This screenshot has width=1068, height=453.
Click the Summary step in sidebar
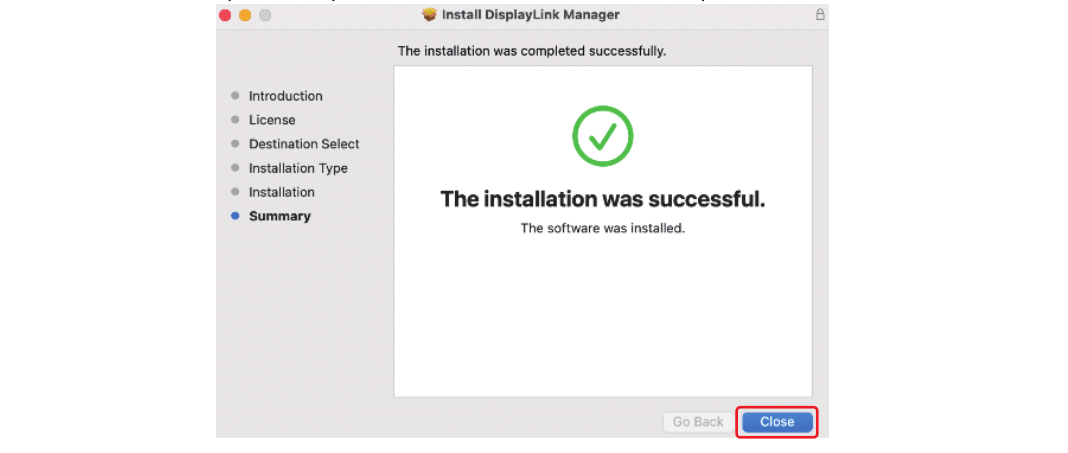pos(279,216)
